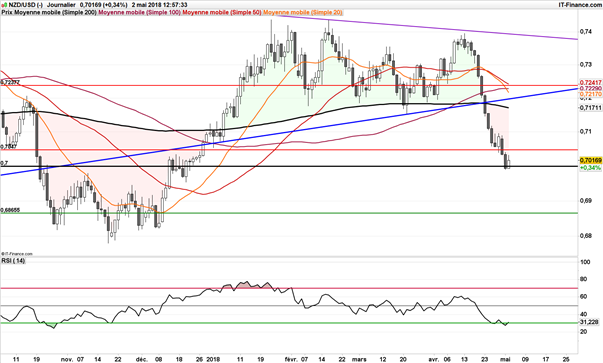Click the 31,228 RSI value tag
Image resolution: width=603 pixels, height=363 pixels.
pyautogui.click(x=590, y=322)
